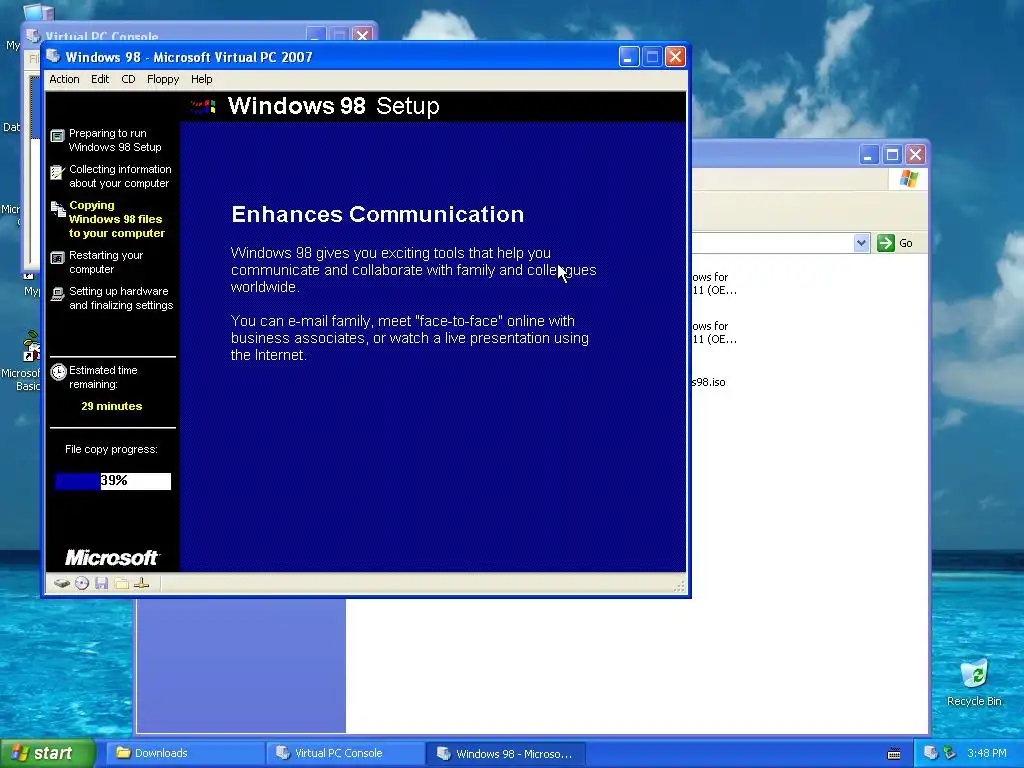Click the Windows 98 Setup flag logo

pos(203,106)
